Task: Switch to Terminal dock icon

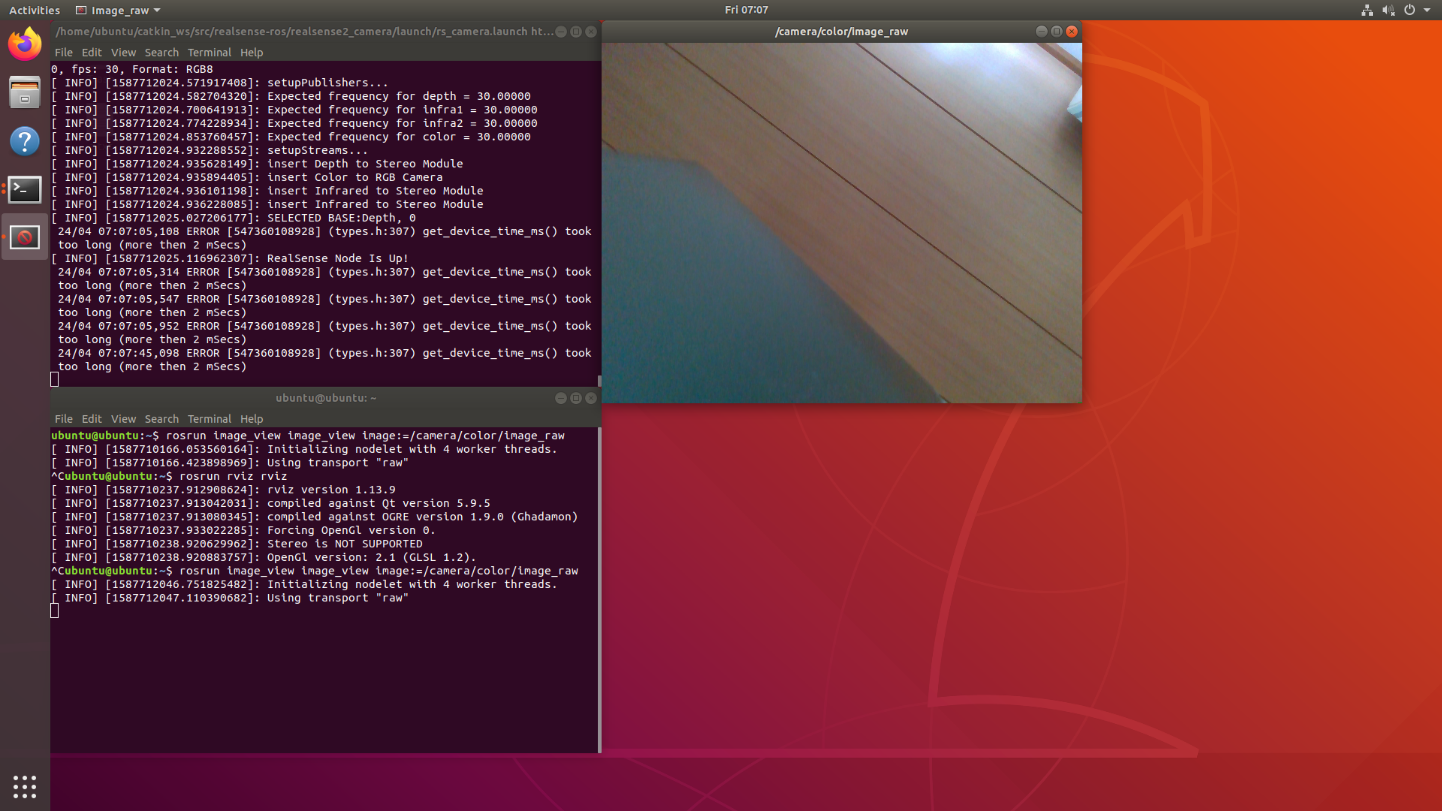Action: (x=25, y=188)
